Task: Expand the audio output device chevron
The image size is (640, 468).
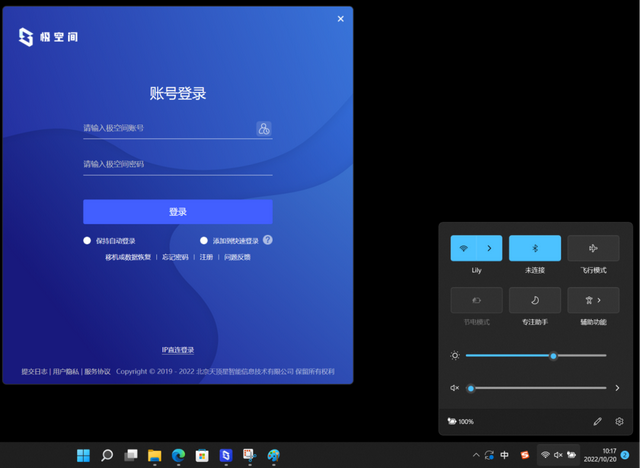Action: click(617, 388)
